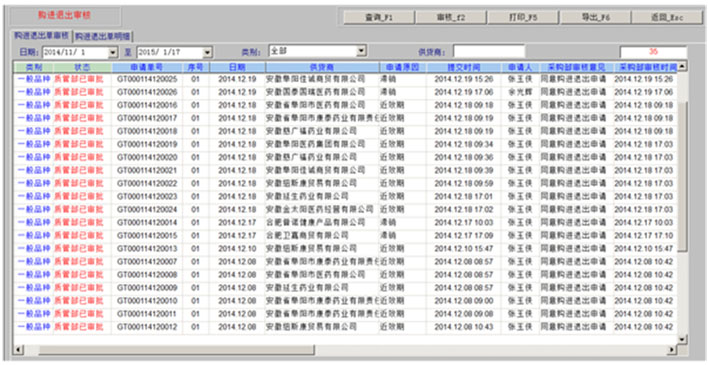Select row with order GT000114120012
Screen dimensions: 708x365
click(345, 327)
